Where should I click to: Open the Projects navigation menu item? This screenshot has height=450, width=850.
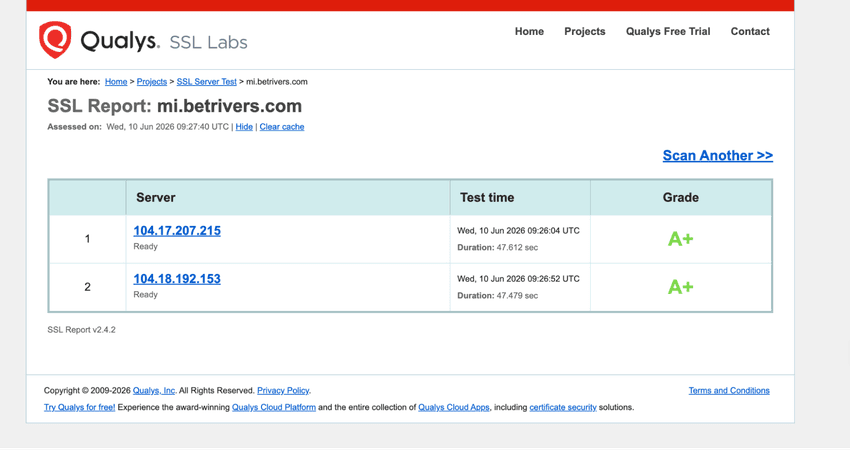tap(584, 31)
